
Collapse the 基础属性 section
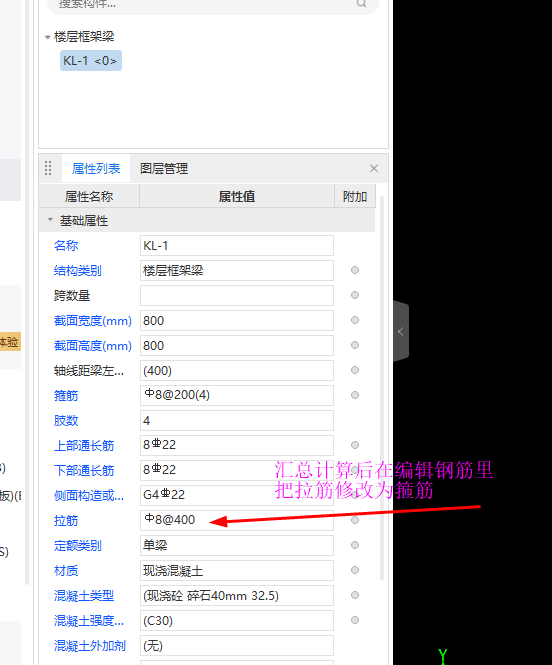tap(50, 220)
